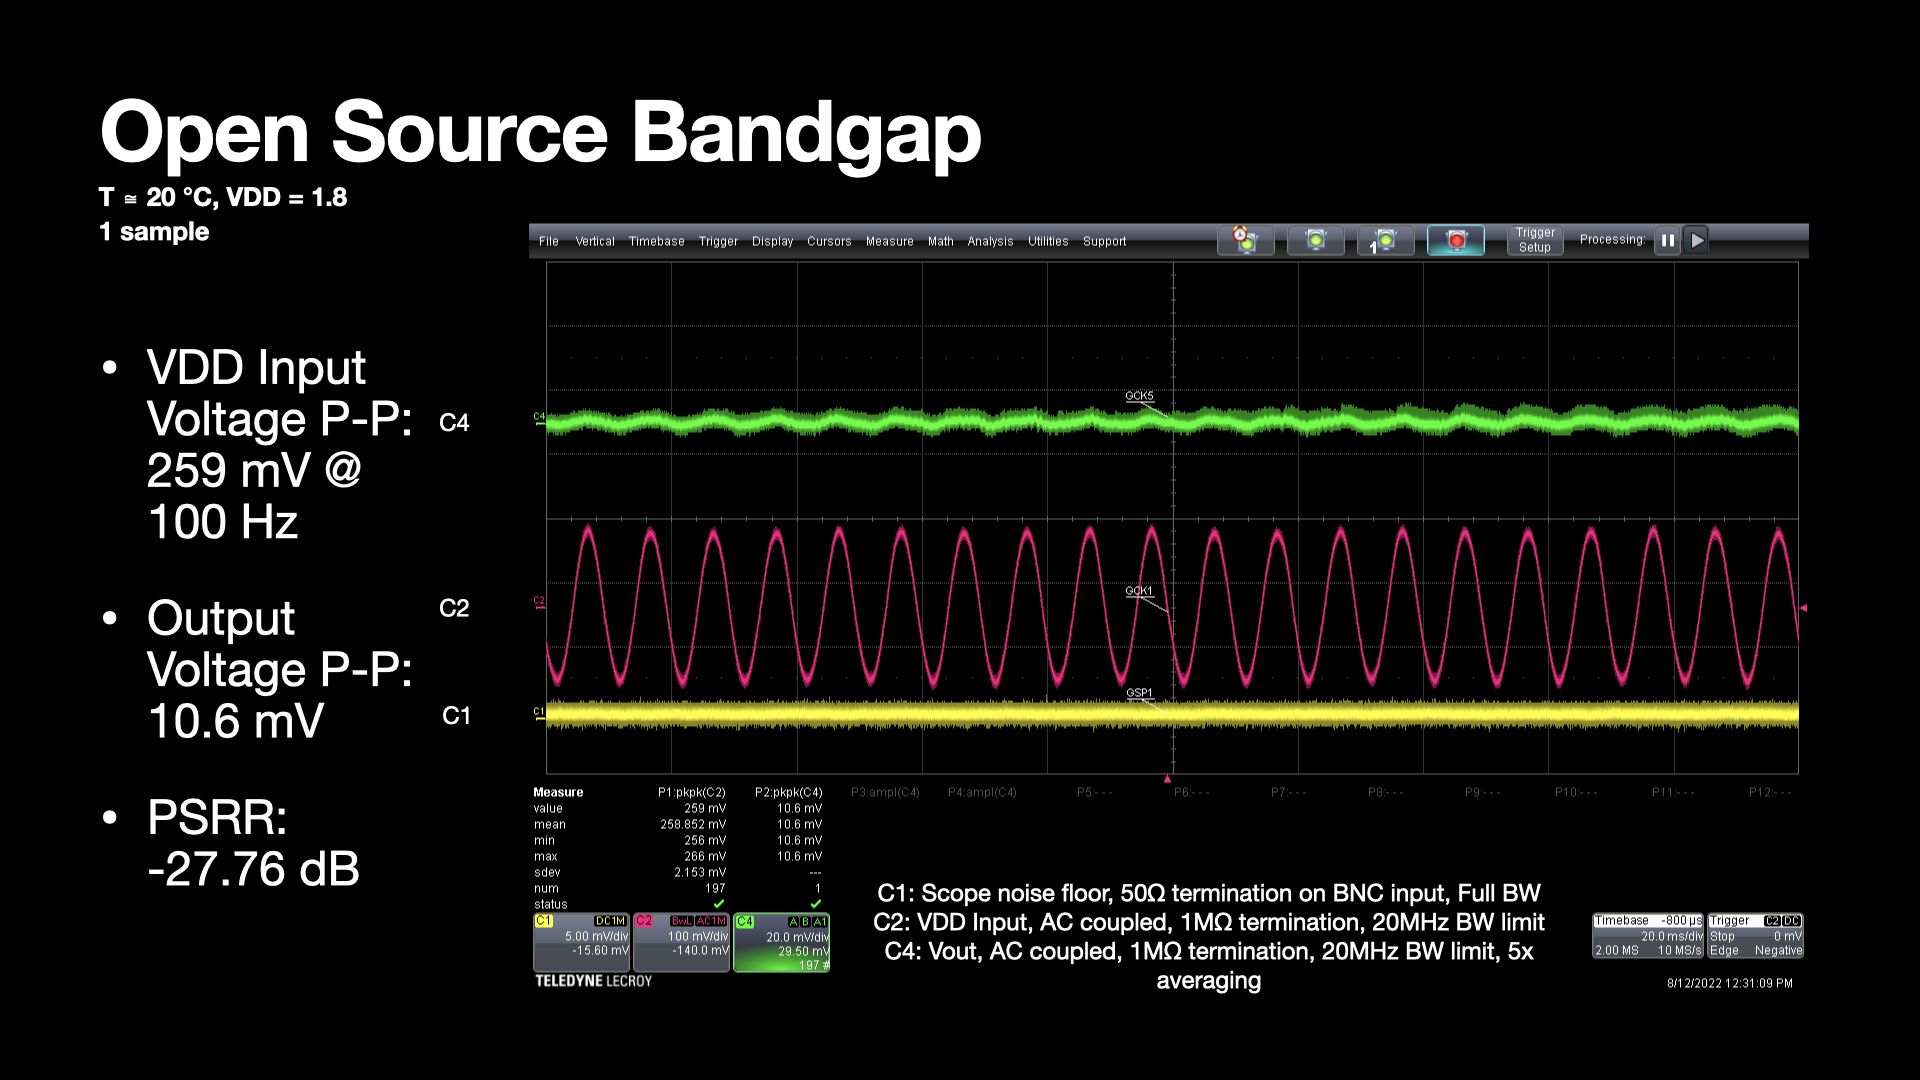Open the C1 channel descriptor box
This screenshot has height=1080, width=1920.
(x=581, y=942)
